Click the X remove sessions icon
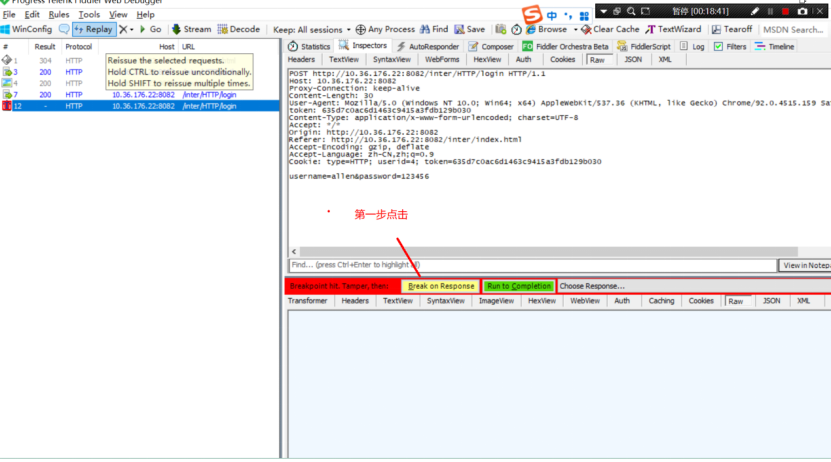831x462 pixels. tap(123, 30)
